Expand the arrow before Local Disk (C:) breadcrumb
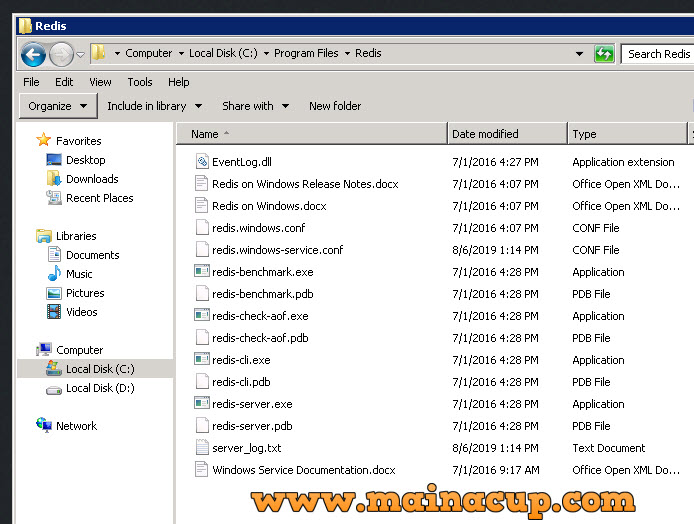The width and height of the screenshot is (694, 524). [x=181, y=54]
